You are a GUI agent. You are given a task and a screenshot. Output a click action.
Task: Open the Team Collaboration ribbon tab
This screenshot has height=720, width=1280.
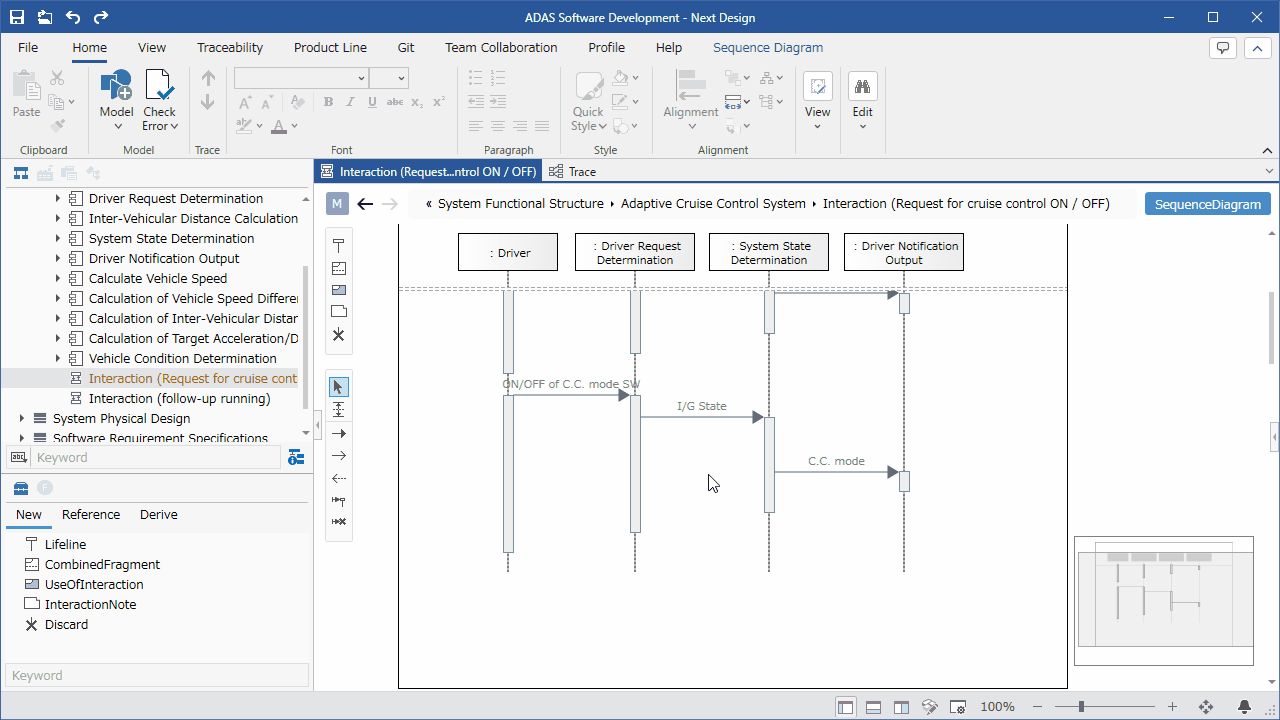click(x=501, y=47)
